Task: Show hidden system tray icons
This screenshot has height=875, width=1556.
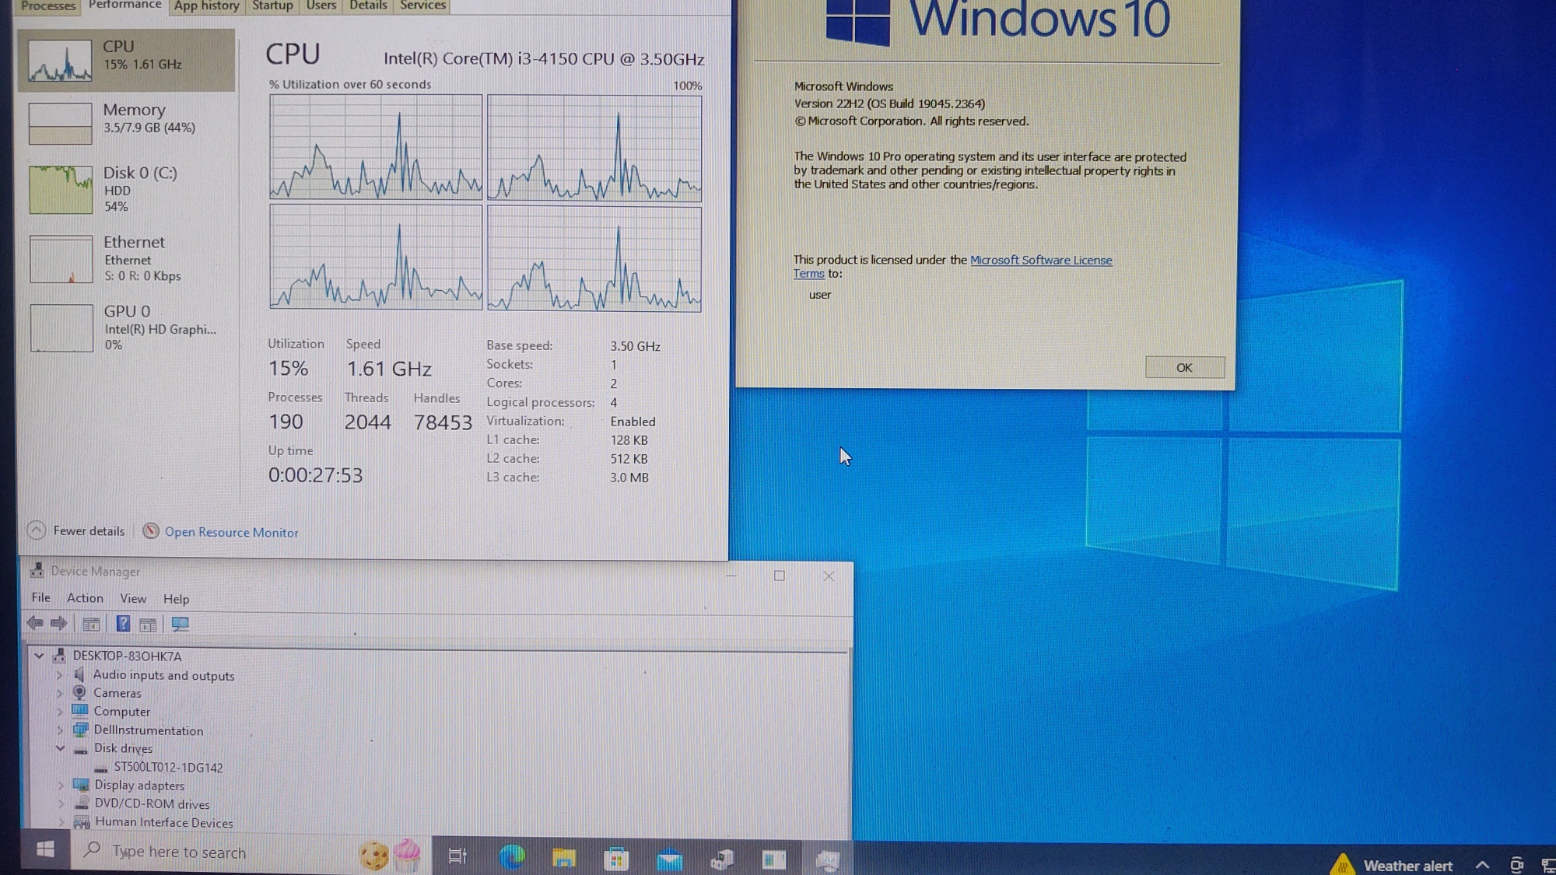Action: [1482, 865]
